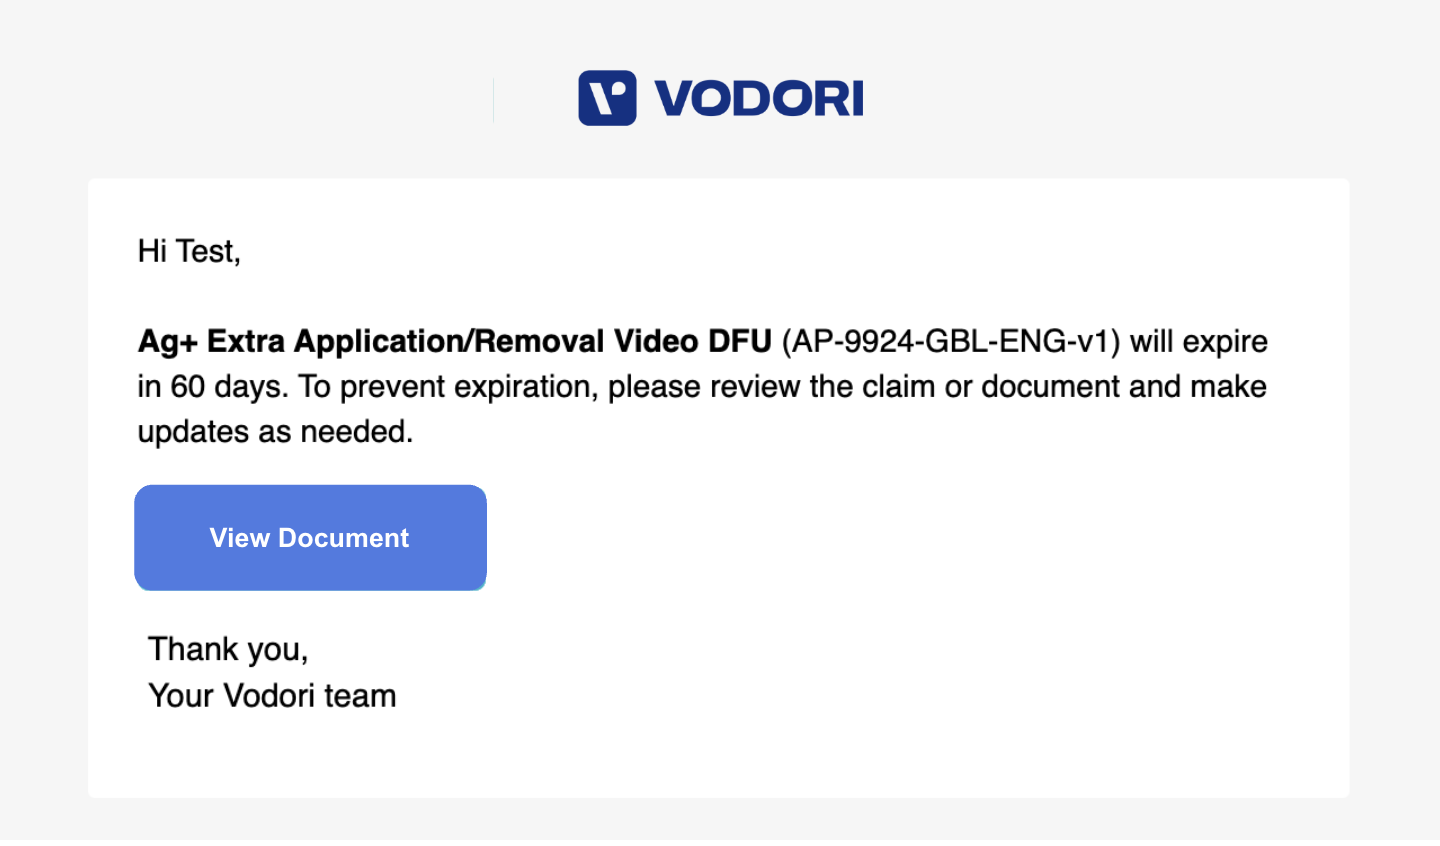Screen dimensions: 1440x846
Task: Click the "in 60 days" expiration text
Action: pos(210,386)
